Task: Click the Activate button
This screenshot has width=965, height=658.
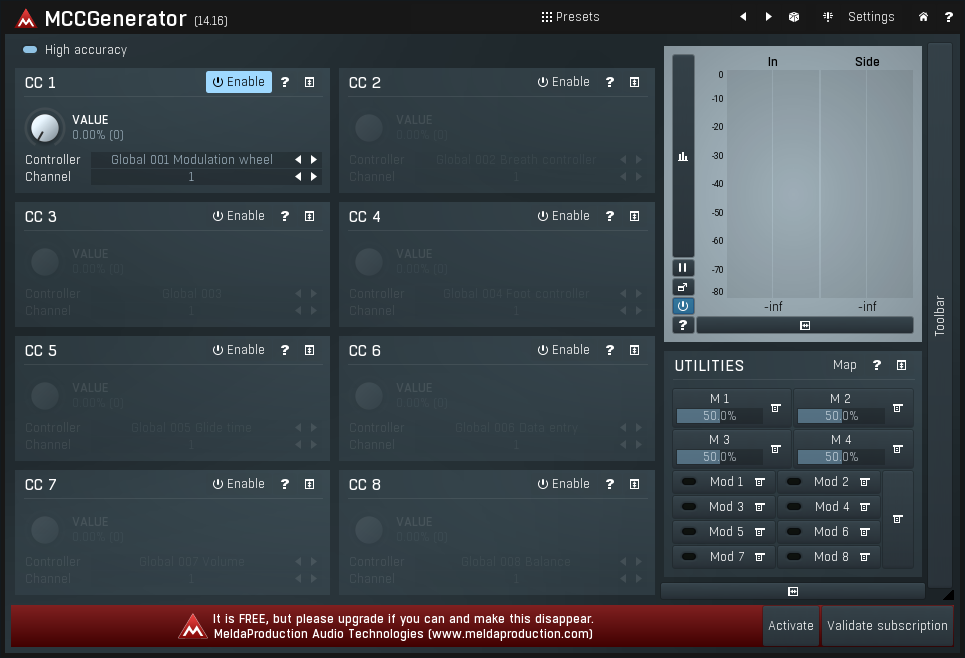Action: click(x=790, y=626)
